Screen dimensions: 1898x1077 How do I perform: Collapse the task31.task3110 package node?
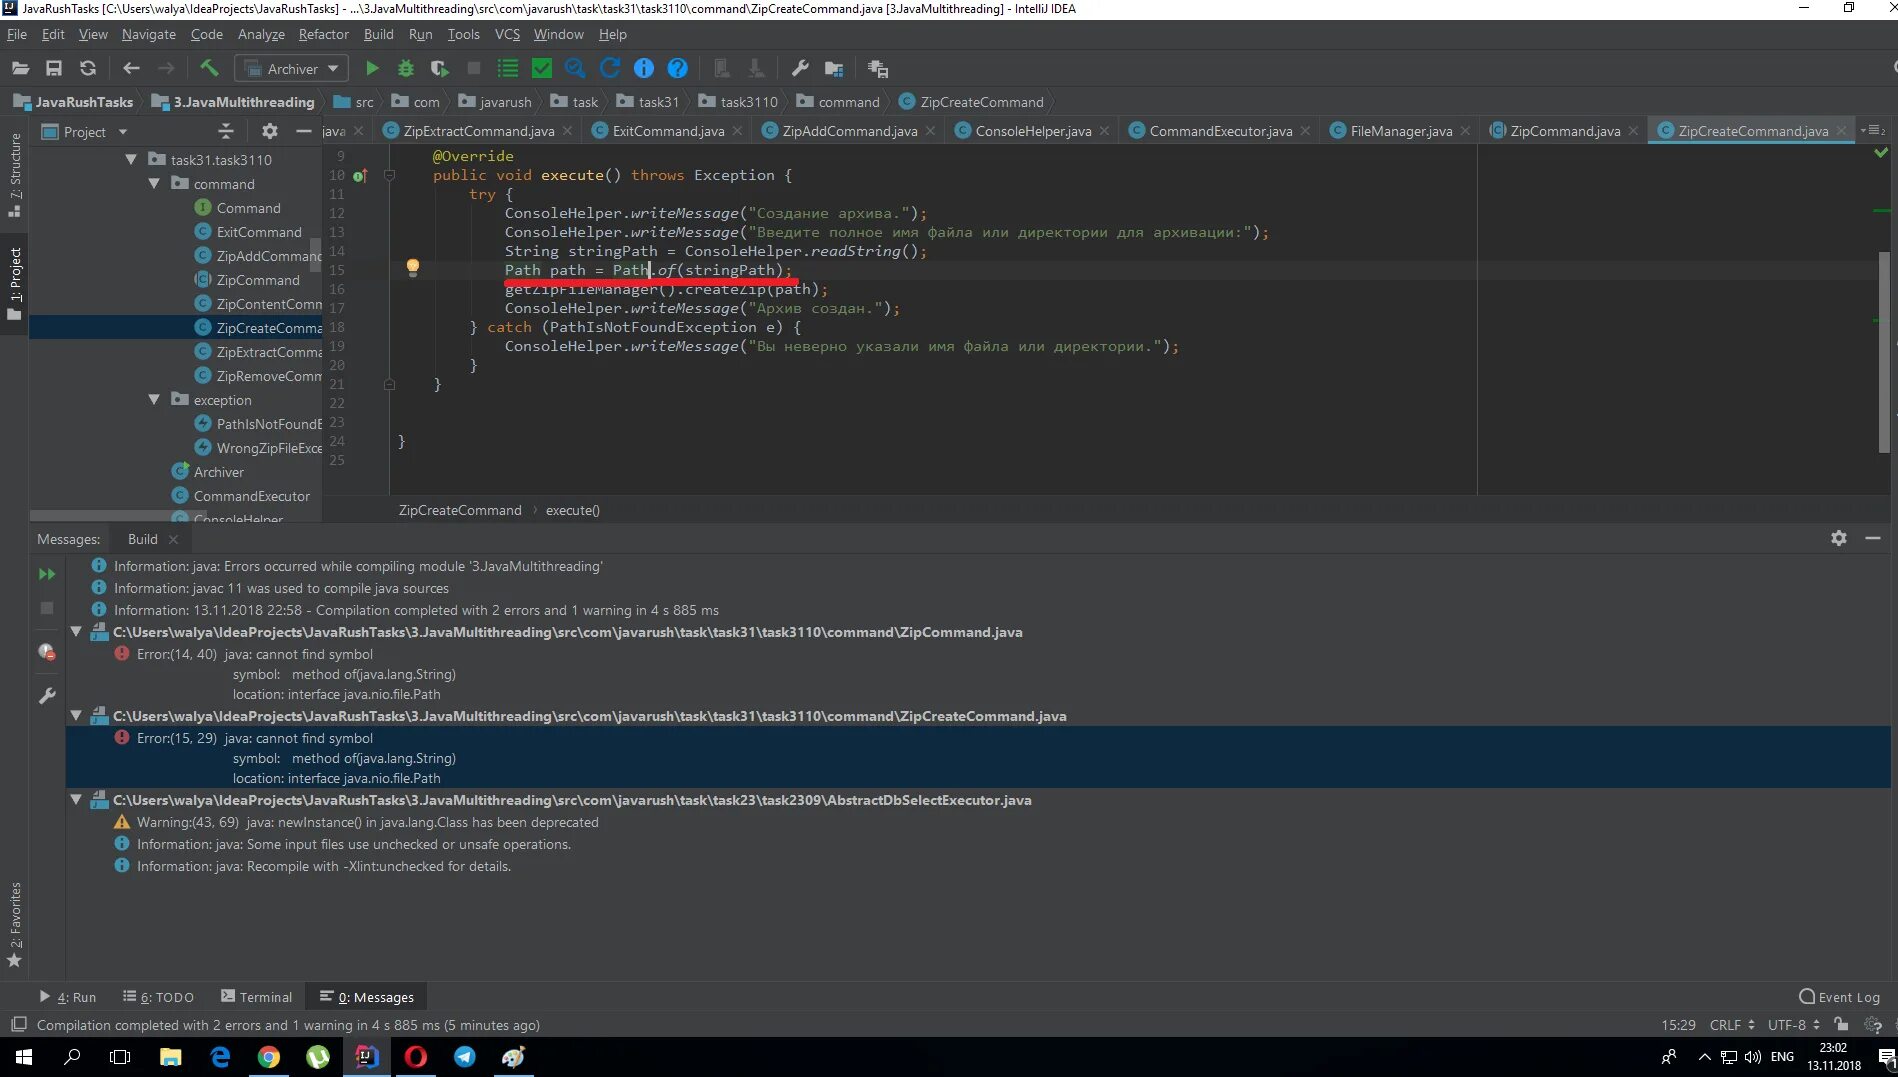click(131, 159)
